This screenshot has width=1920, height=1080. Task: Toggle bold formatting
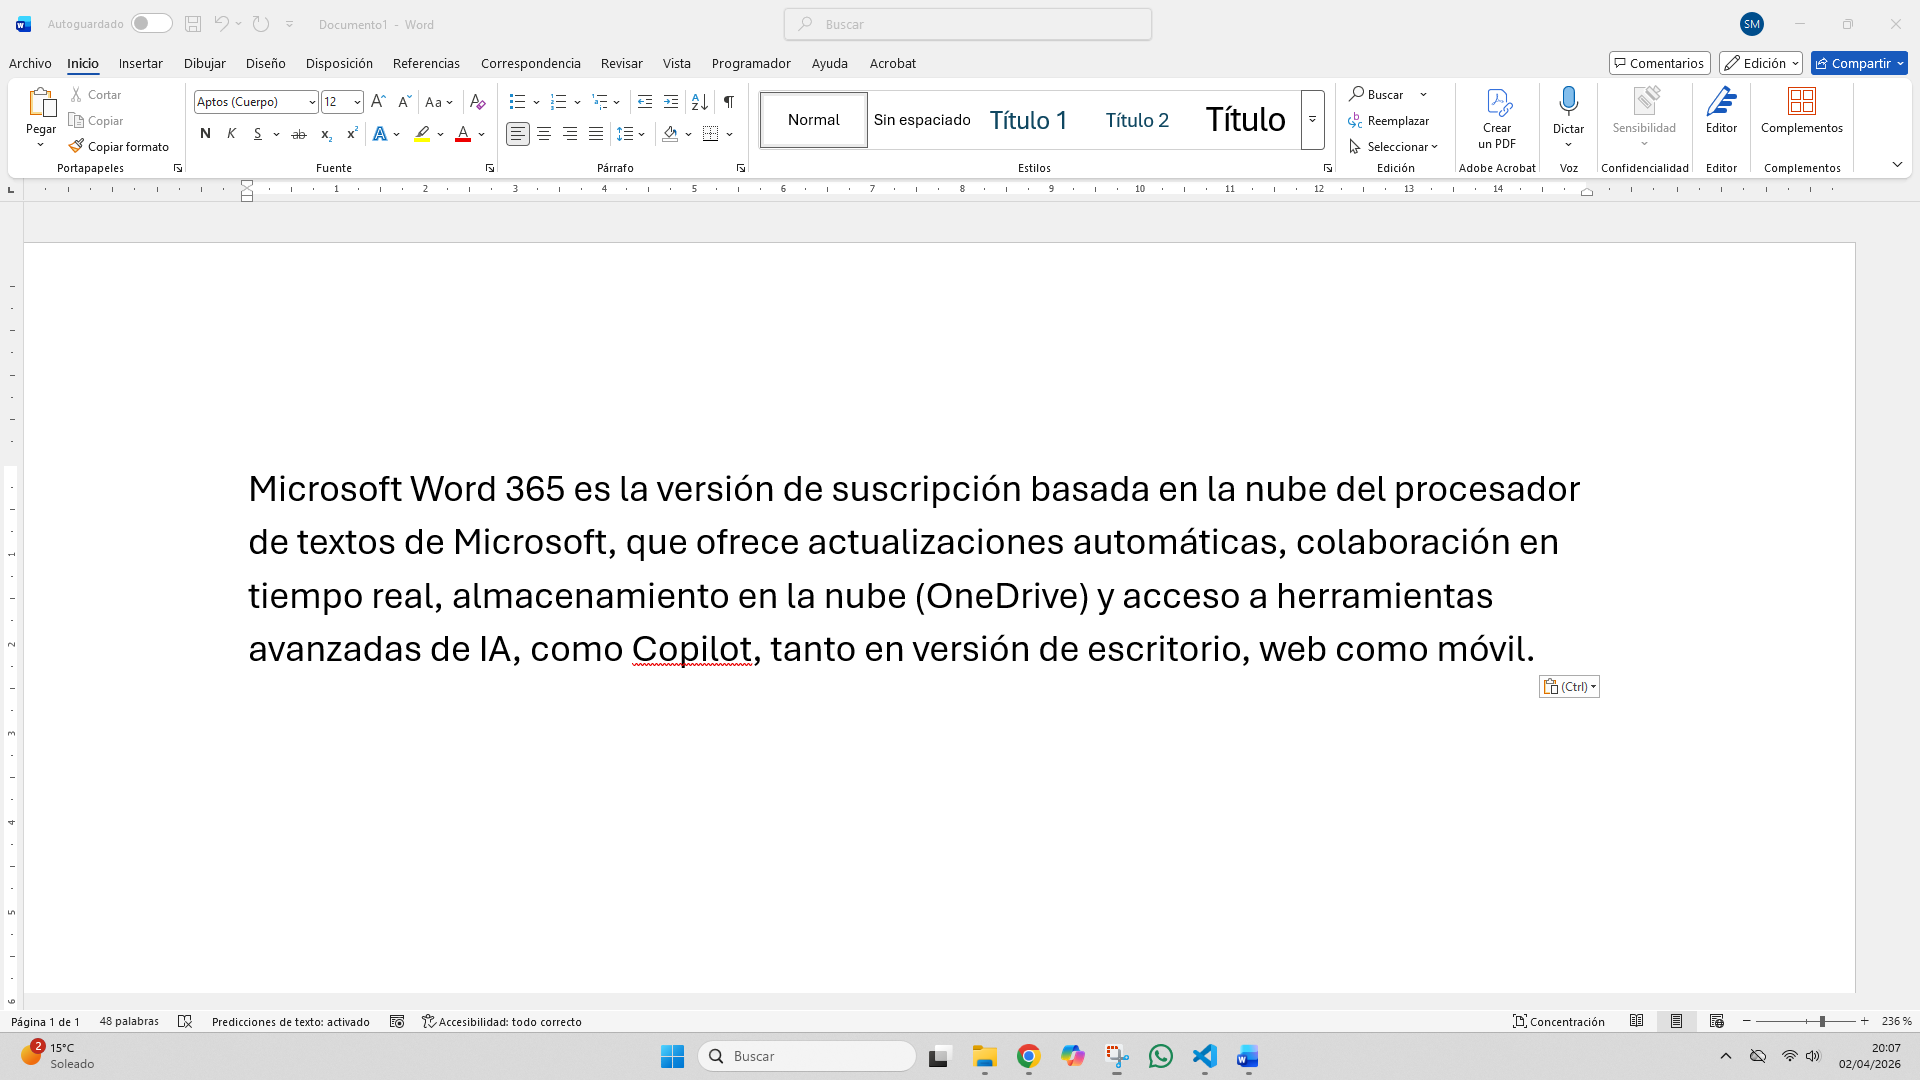coord(205,133)
